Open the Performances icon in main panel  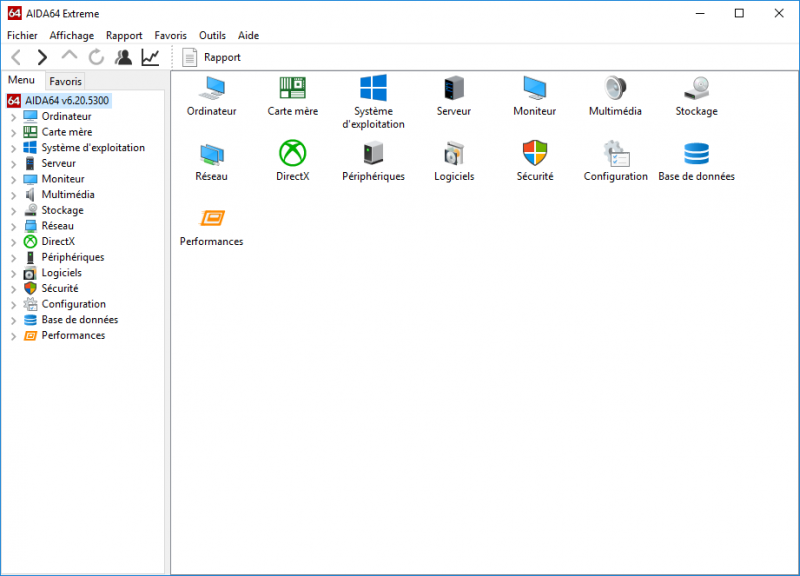(212, 218)
